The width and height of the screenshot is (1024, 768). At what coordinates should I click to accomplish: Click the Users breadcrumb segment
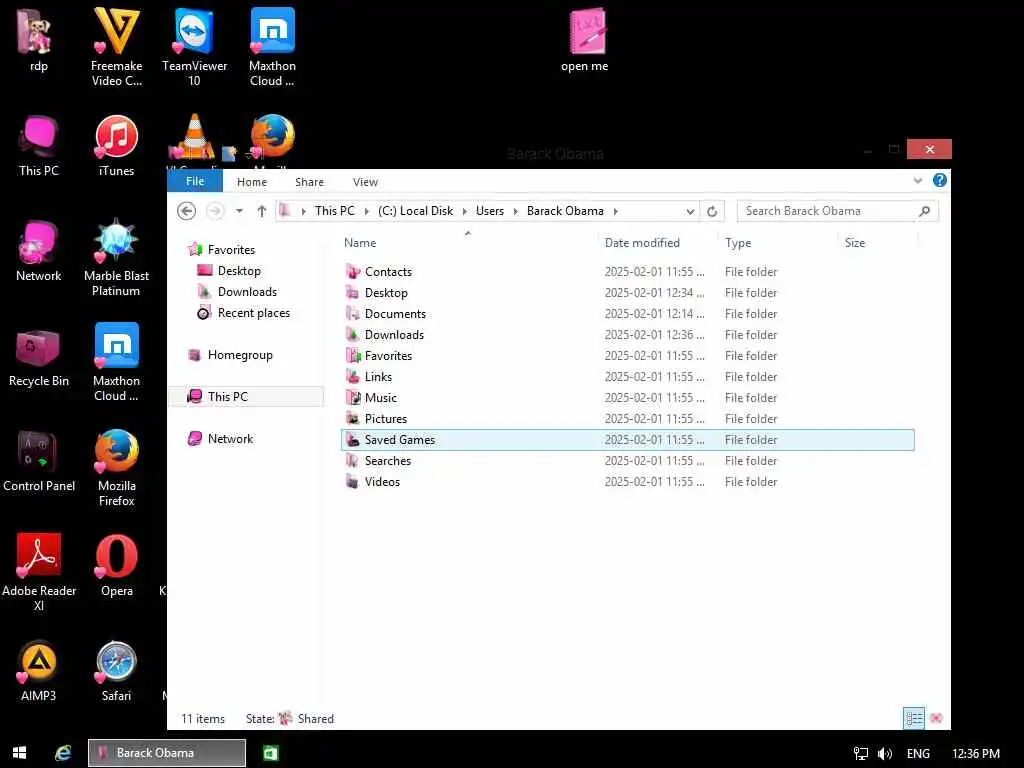click(490, 211)
